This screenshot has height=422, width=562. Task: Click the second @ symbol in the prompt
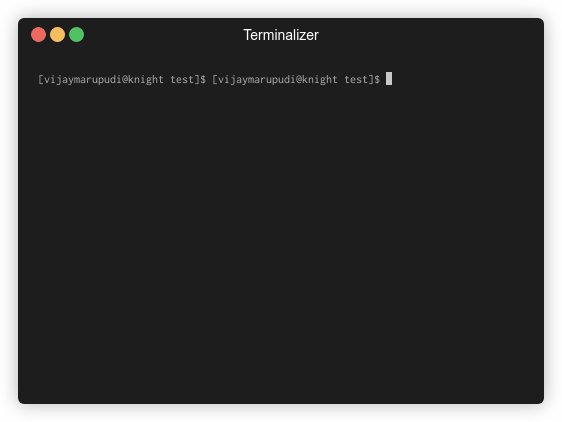click(299, 79)
